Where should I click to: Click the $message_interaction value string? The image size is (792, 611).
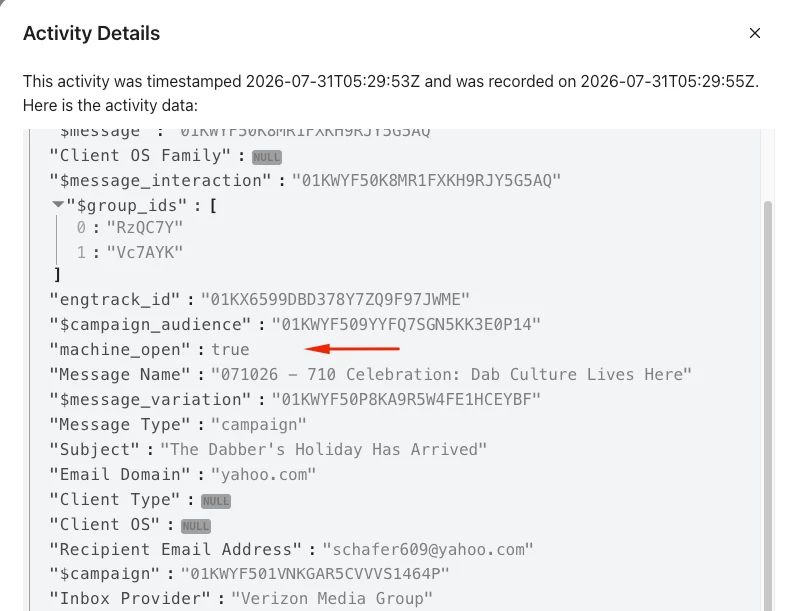pos(426,180)
